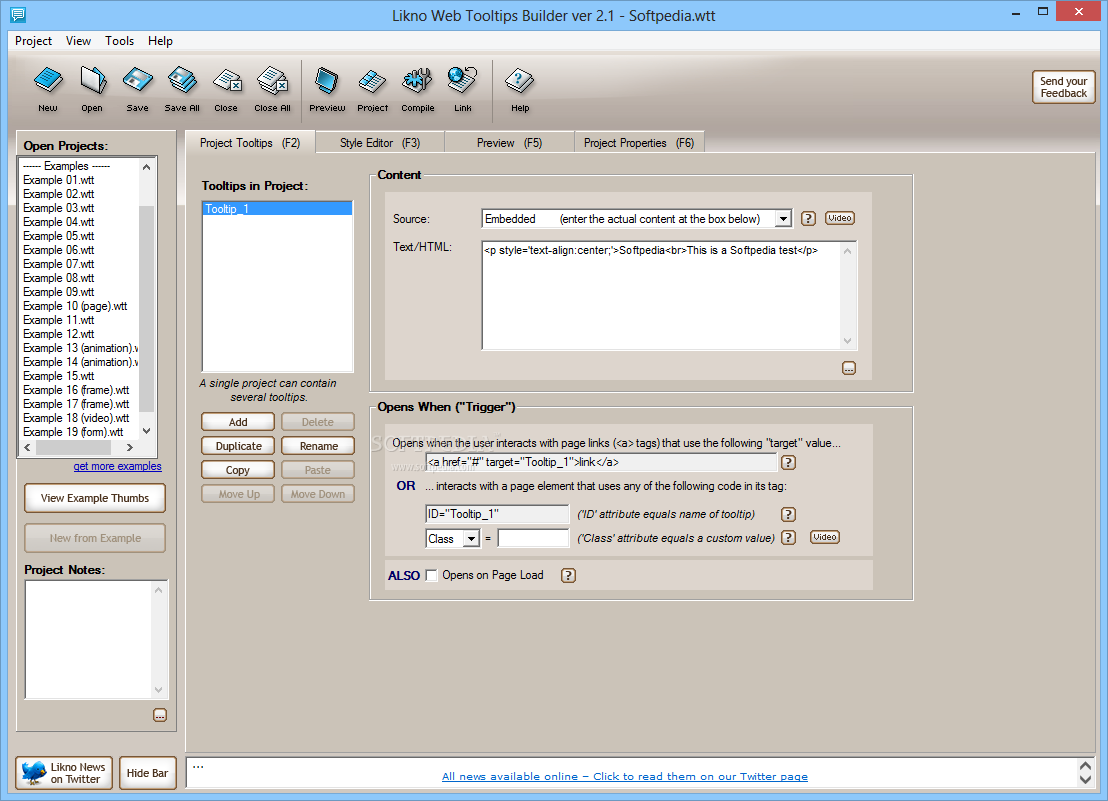Select Tooltip_1 in Tooltips in Project
This screenshot has width=1108, height=801.
point(277,208)
